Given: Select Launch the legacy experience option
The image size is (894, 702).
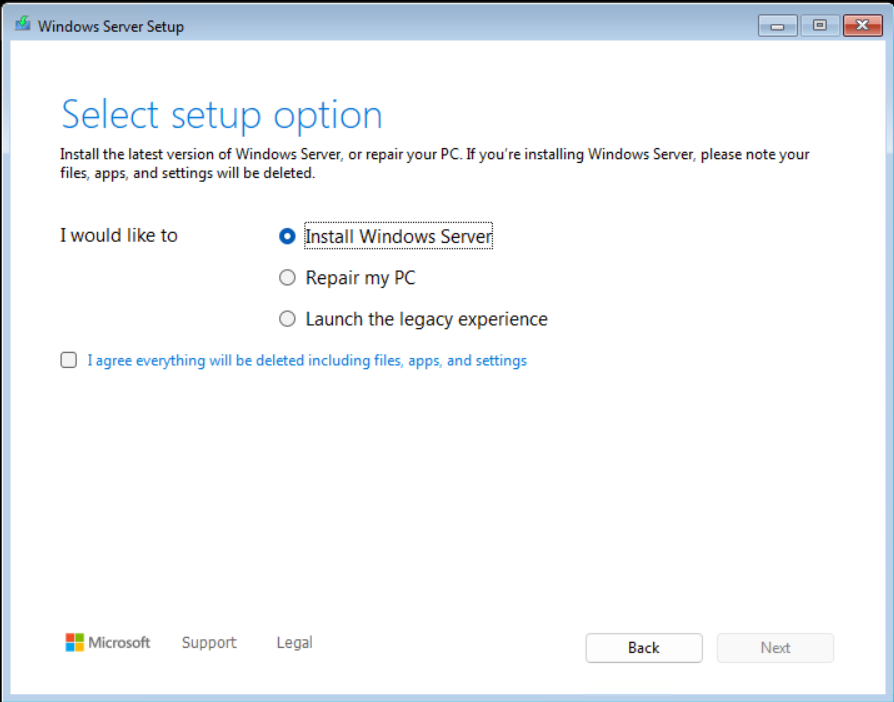Looking at the screenshot, I should click(287, 319).
